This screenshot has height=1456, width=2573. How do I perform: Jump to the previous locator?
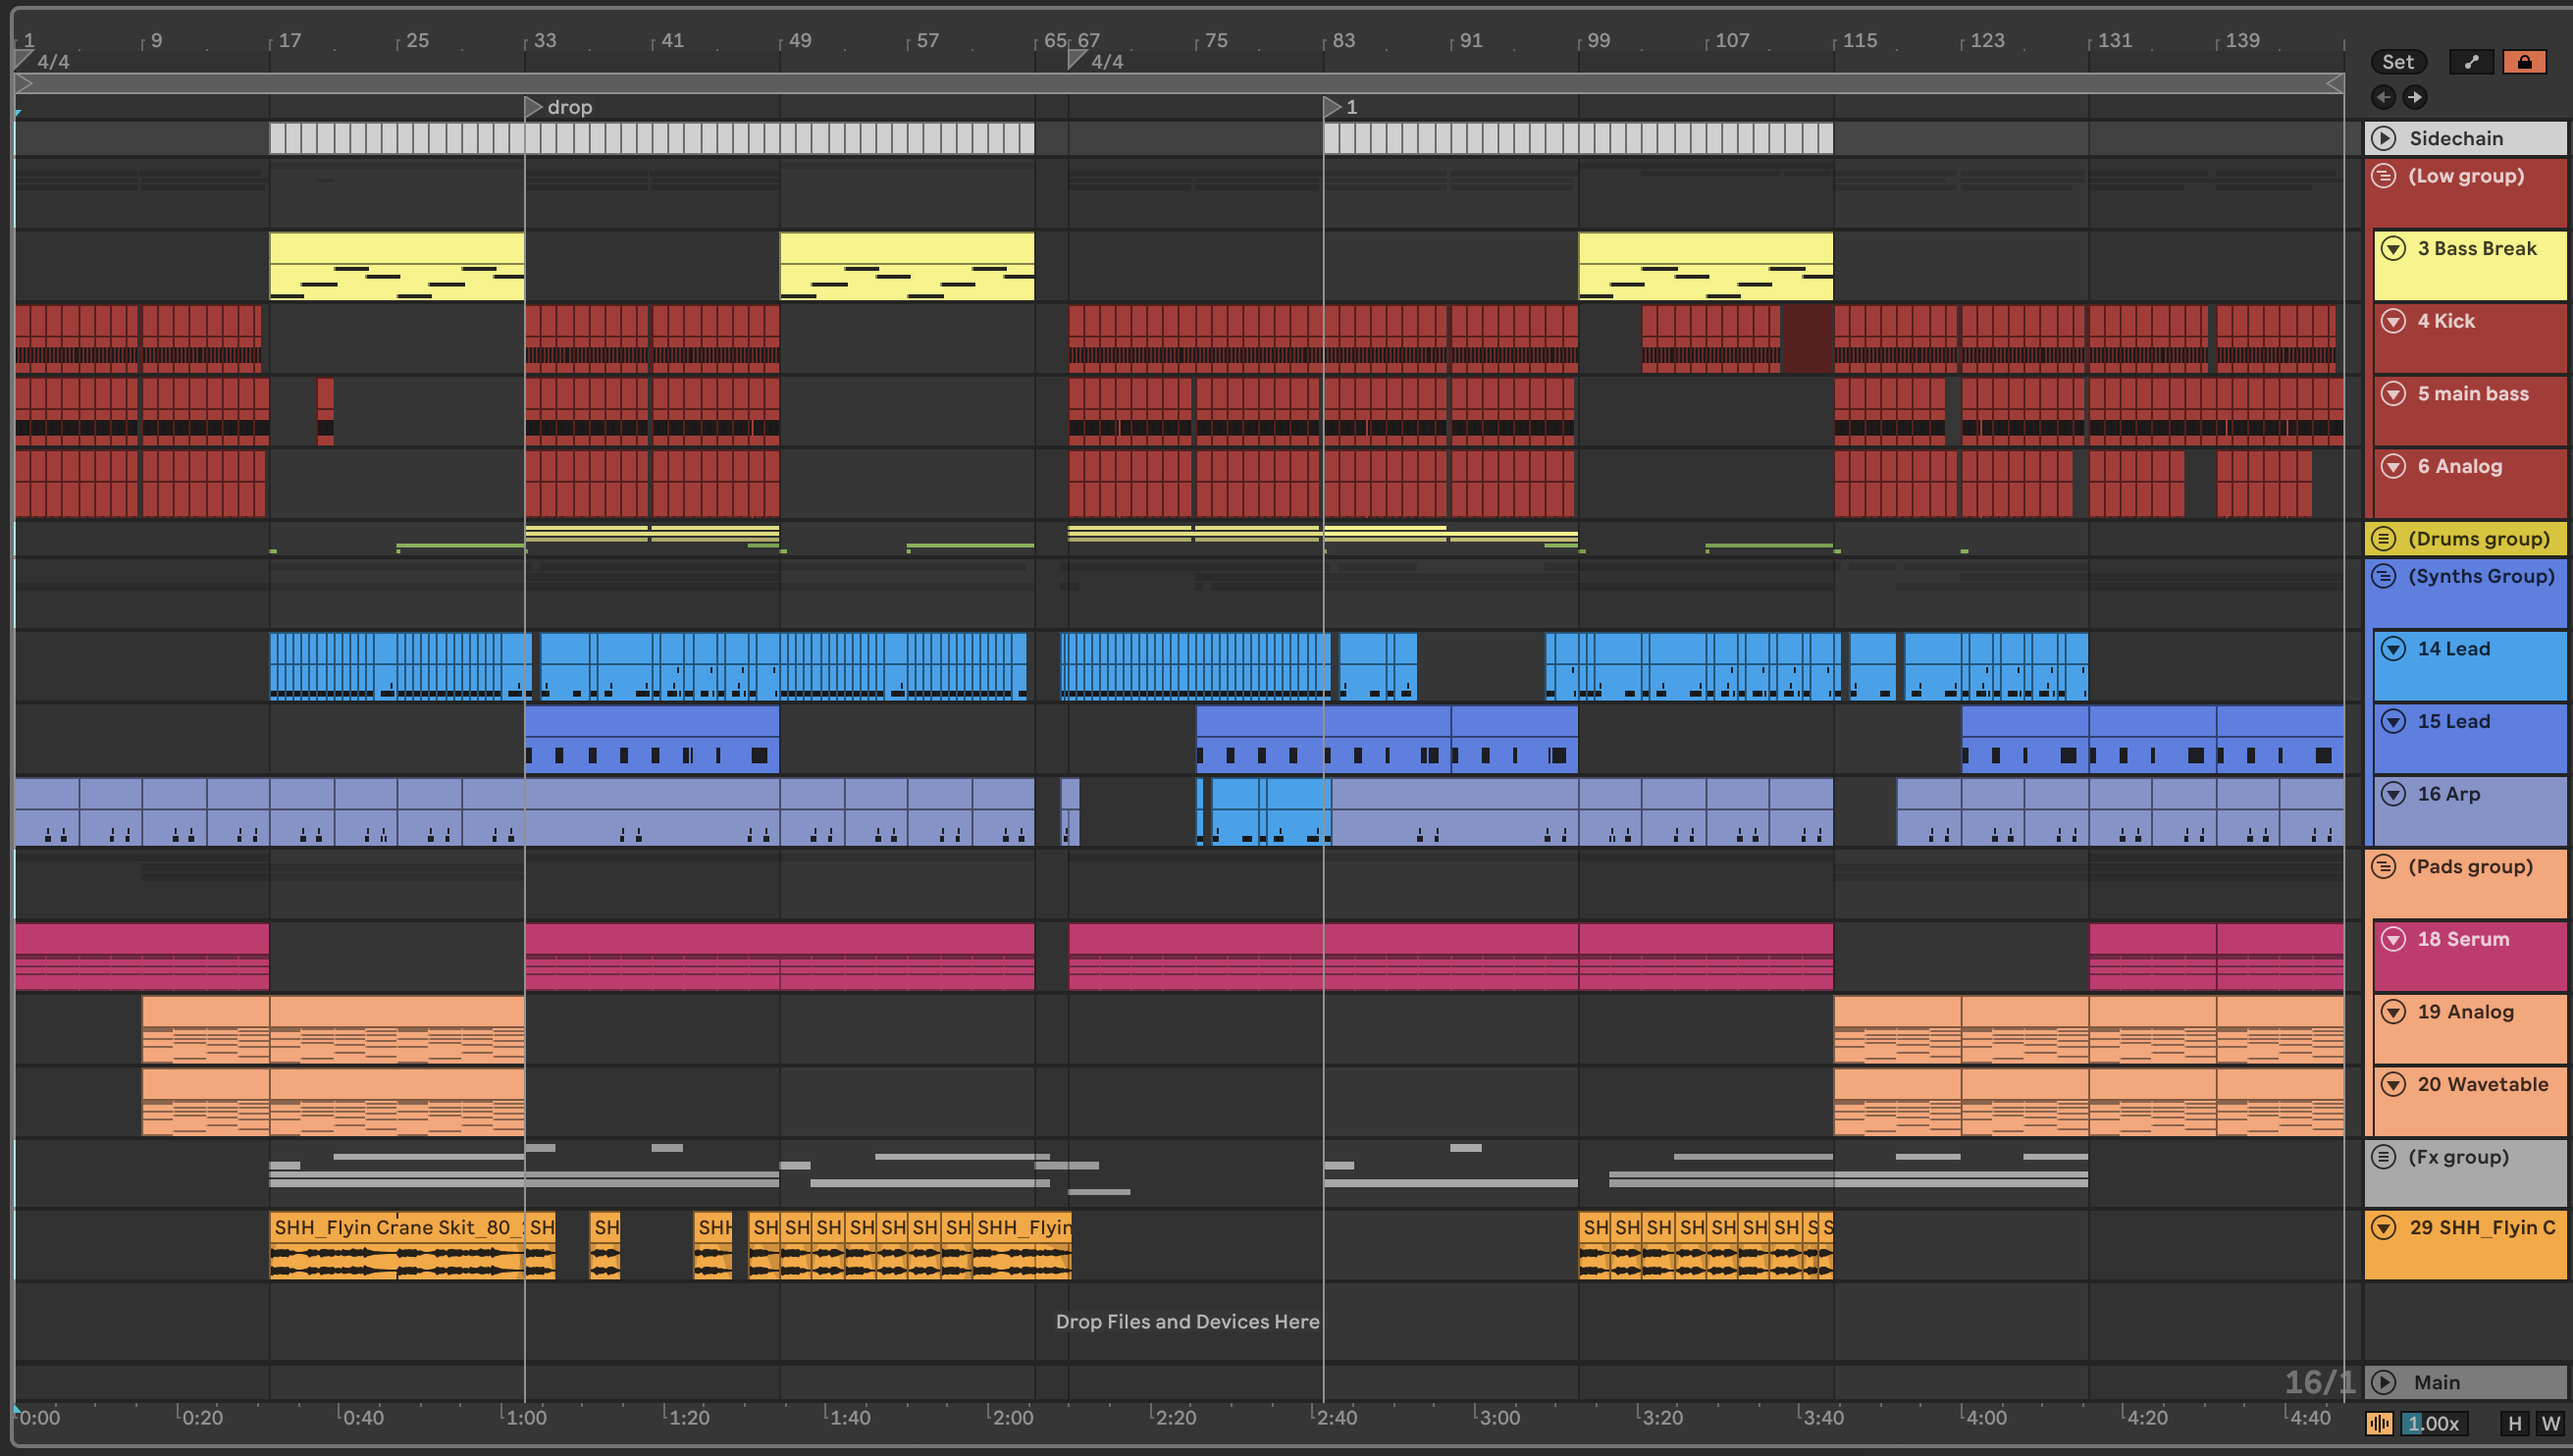[x=2383, y=97]
